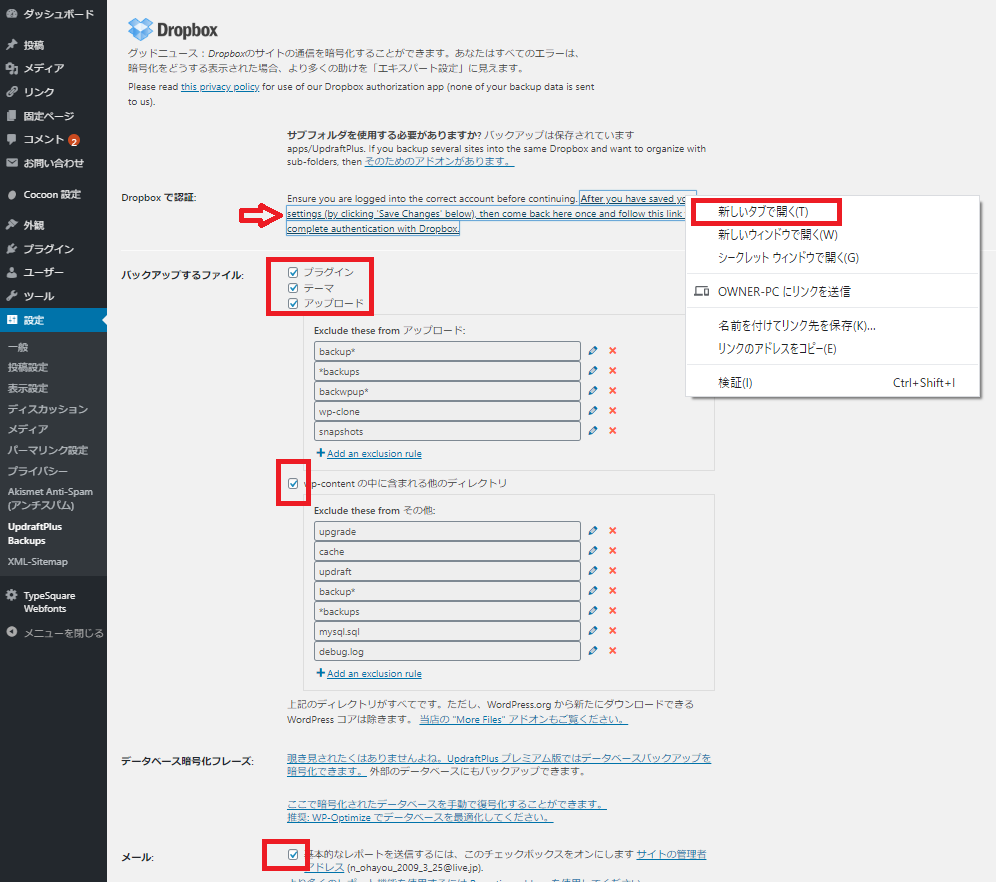Open the More Files add-on link
The width and height of the screenshot is (996, 882).
(x=523, y=719)
